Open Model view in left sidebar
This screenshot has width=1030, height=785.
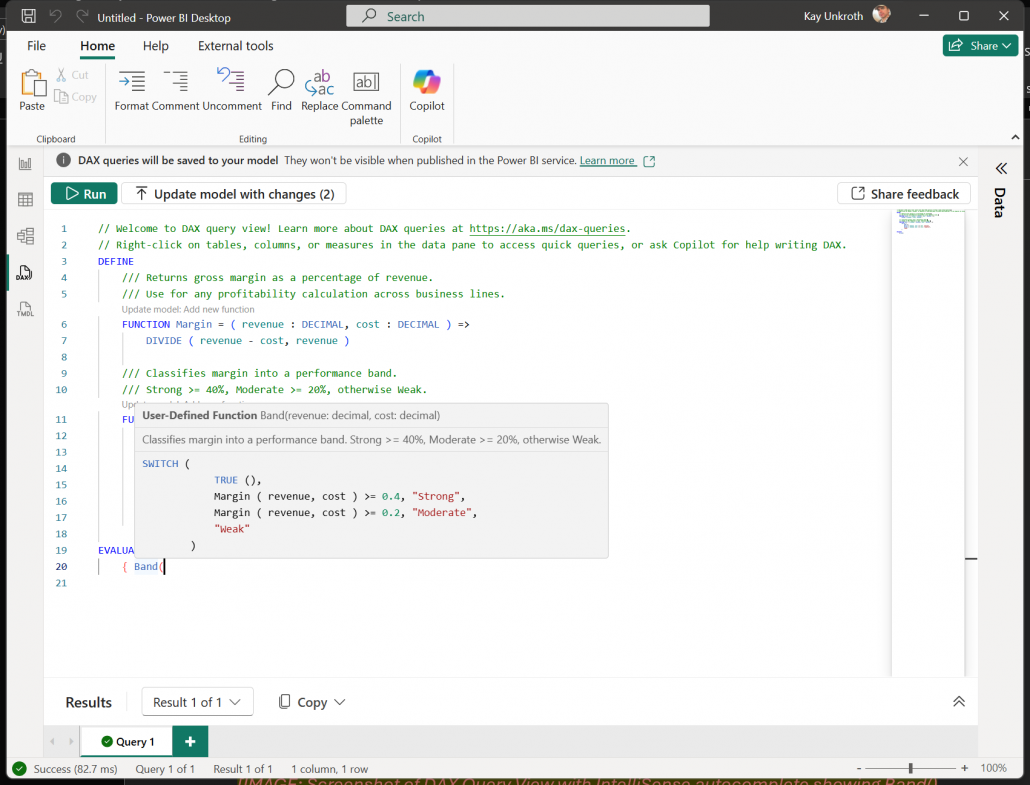pos(25,236)
